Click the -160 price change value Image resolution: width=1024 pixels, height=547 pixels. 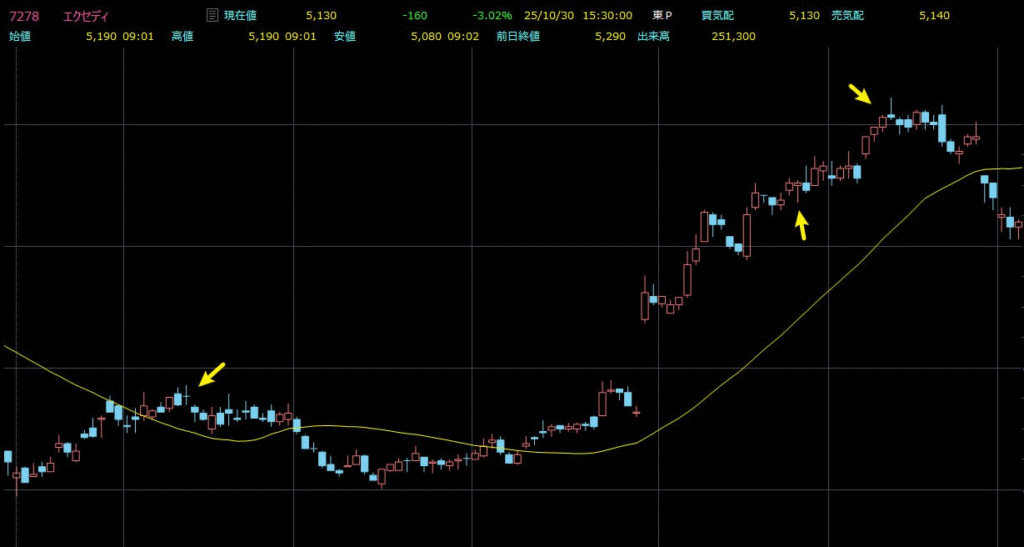tap(414, 15)
